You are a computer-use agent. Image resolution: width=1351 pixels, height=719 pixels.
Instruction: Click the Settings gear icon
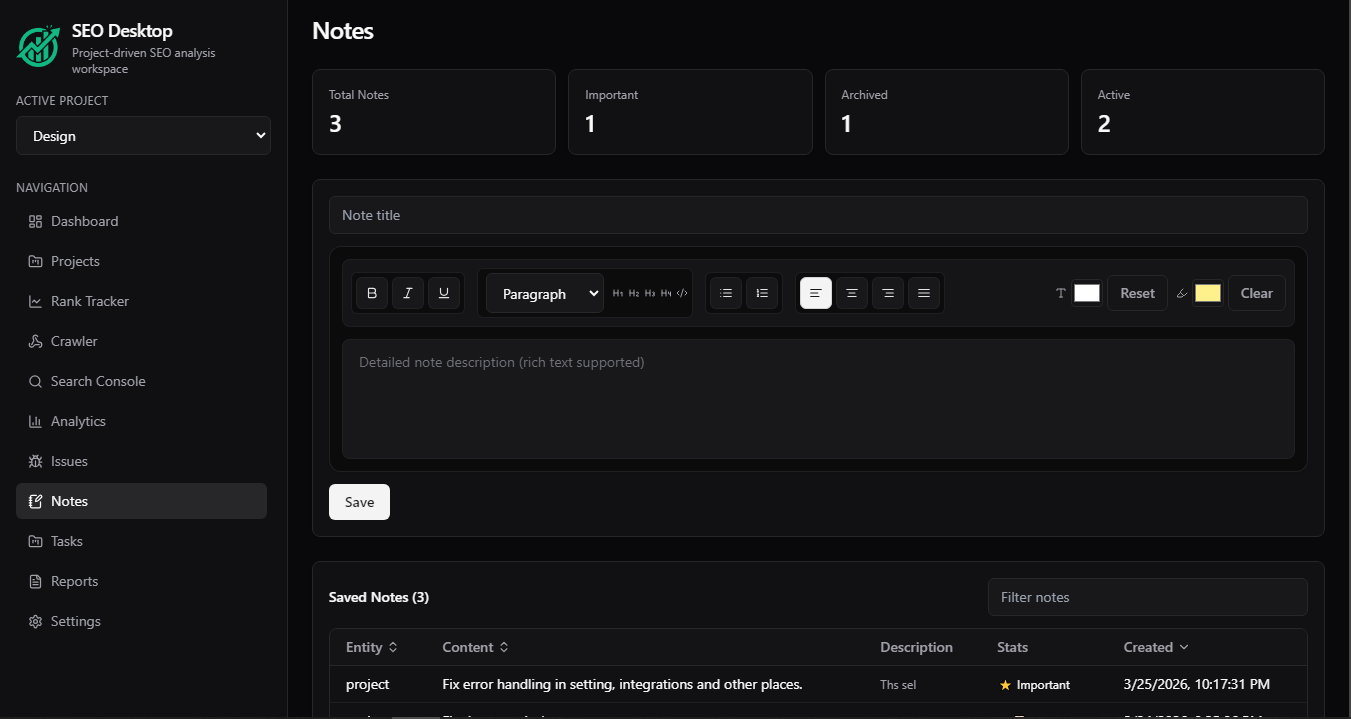[35, 621]
